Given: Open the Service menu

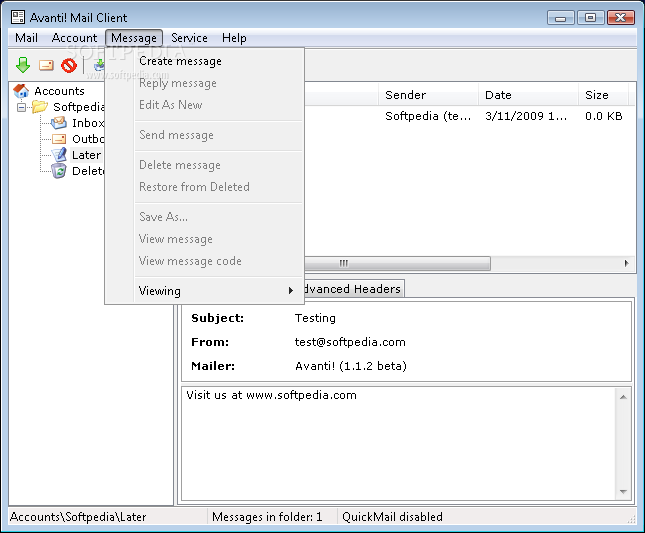Looking at the screenshot, I should coord(189,38).
